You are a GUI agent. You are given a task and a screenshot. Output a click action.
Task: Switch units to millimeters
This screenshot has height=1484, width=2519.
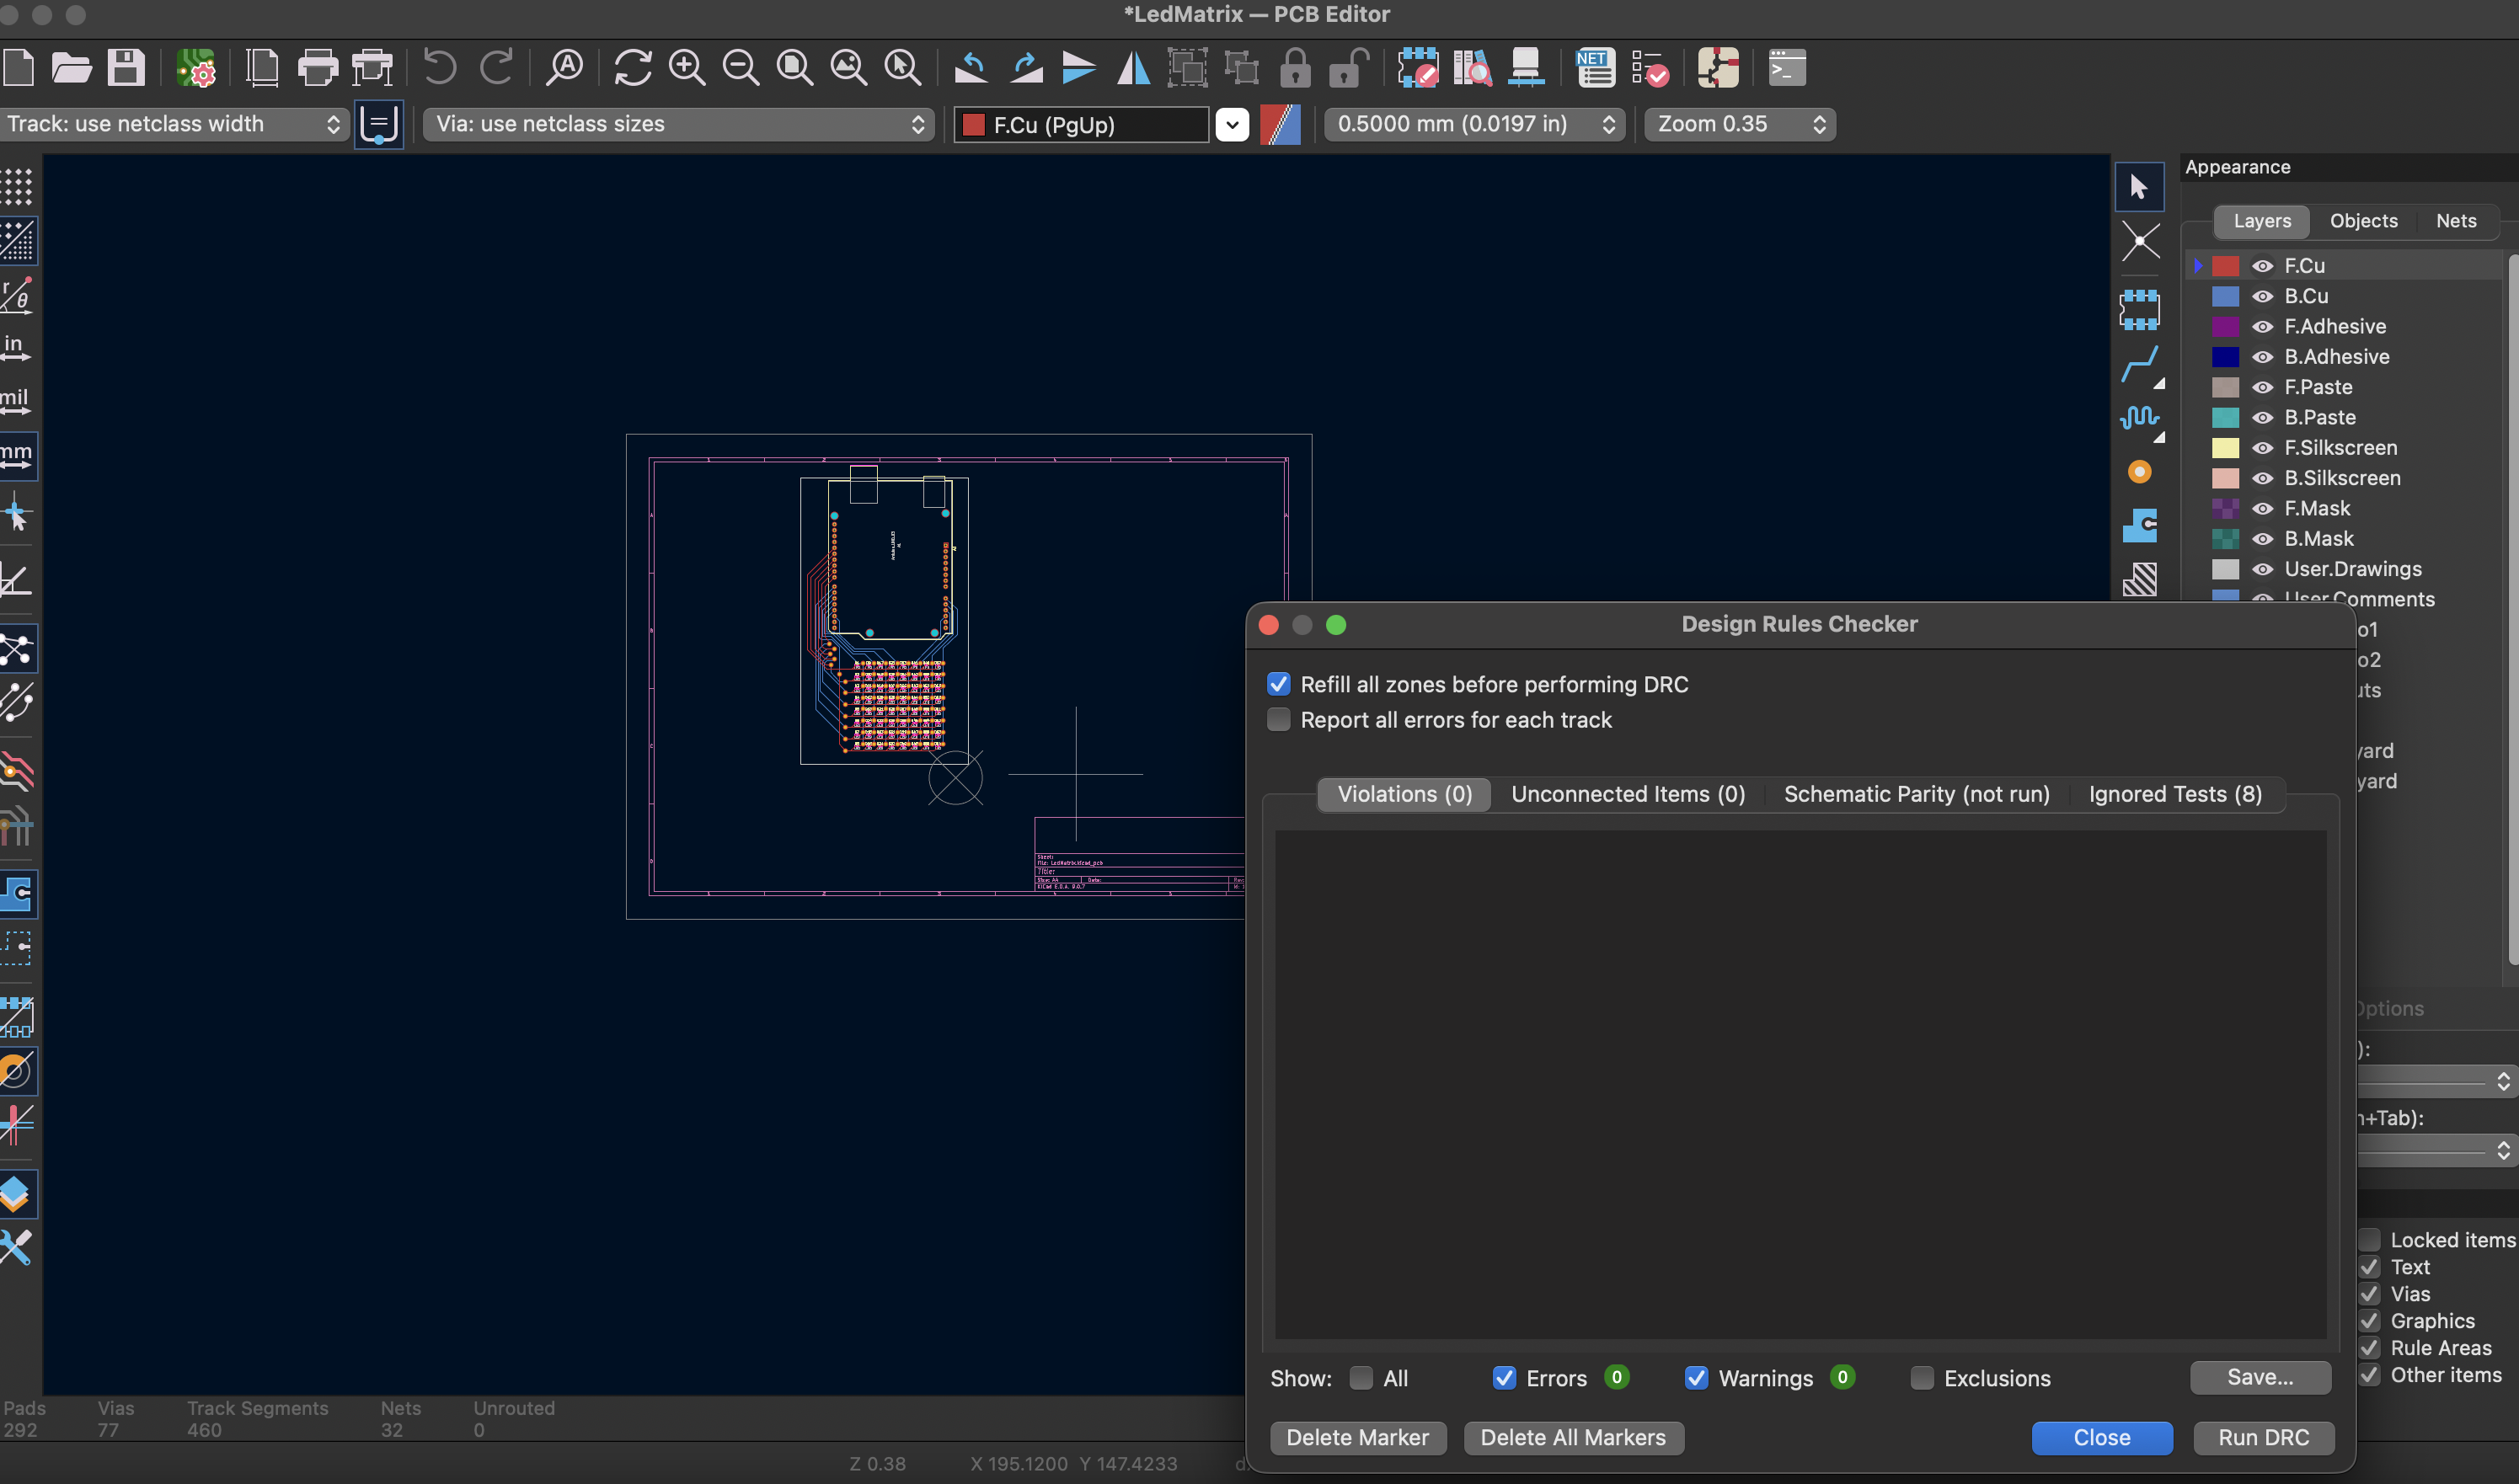tap(17, 456)
